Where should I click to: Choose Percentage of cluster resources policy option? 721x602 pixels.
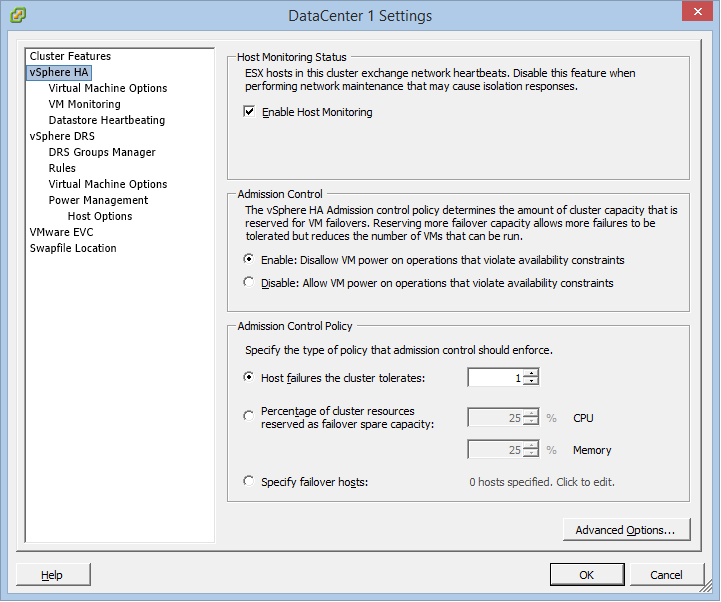click(x=248, y=416)
